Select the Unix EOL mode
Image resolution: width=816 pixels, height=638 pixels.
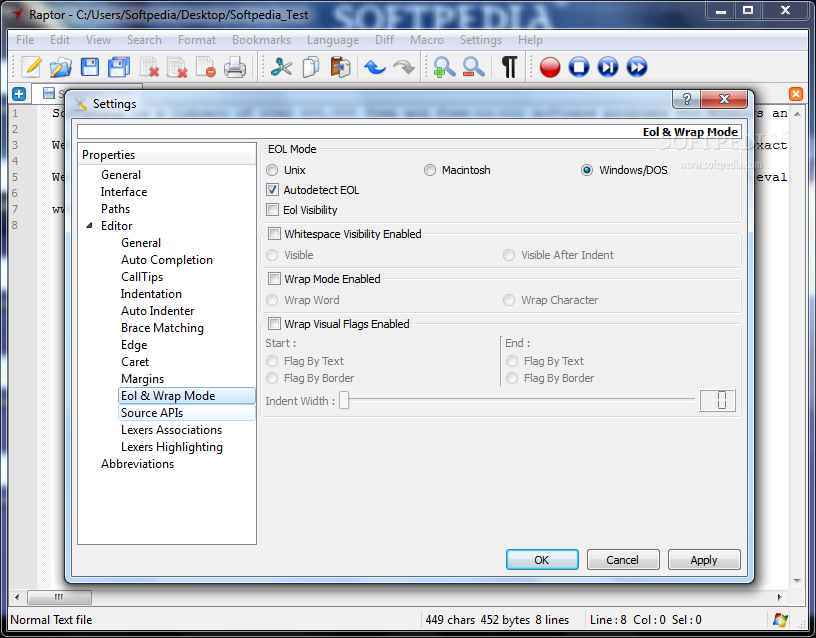(x=285, y=170)
